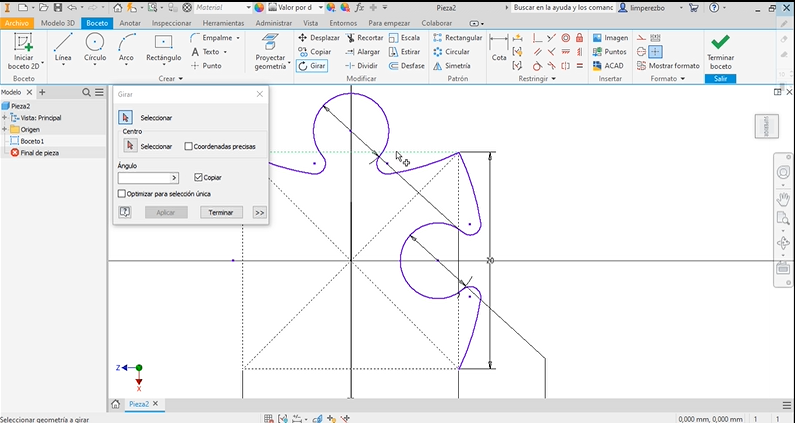Select the Arco tool

click(126, 48)
